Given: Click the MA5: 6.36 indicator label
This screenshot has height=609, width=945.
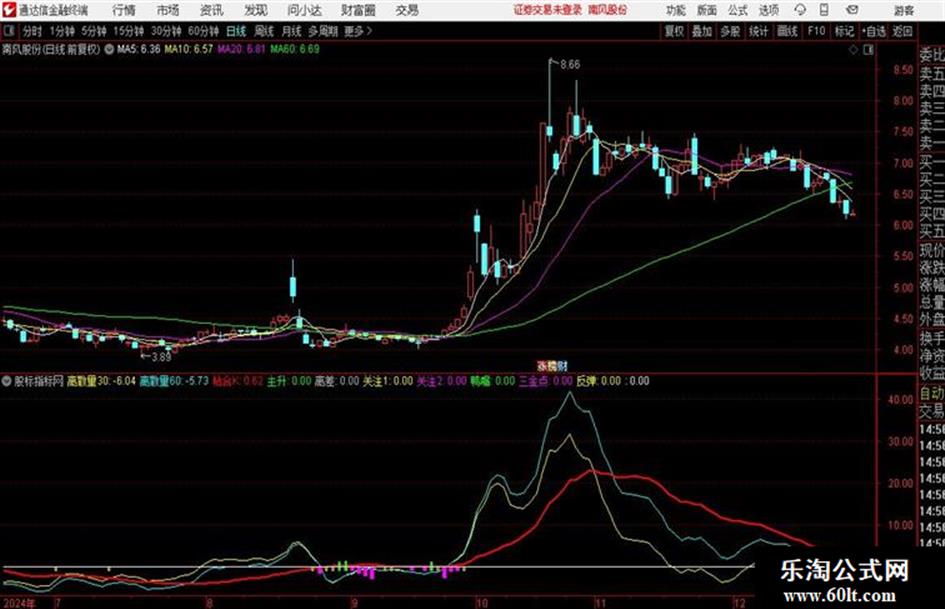Looking at the screenshot, I should (139, 49).
